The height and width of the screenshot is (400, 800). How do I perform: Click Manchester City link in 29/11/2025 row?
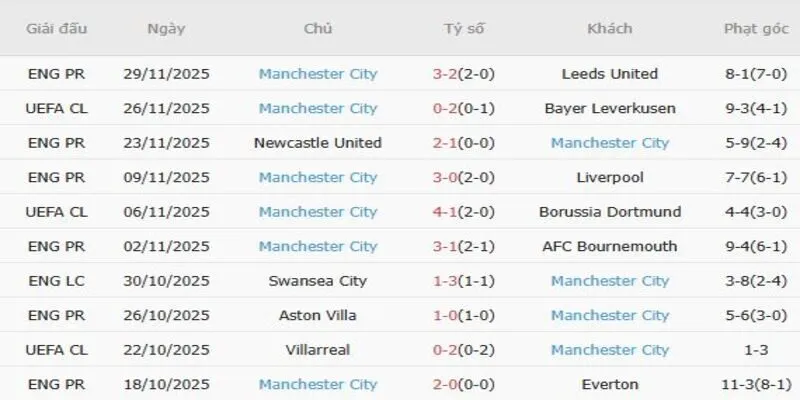click(x=318, y=74)
